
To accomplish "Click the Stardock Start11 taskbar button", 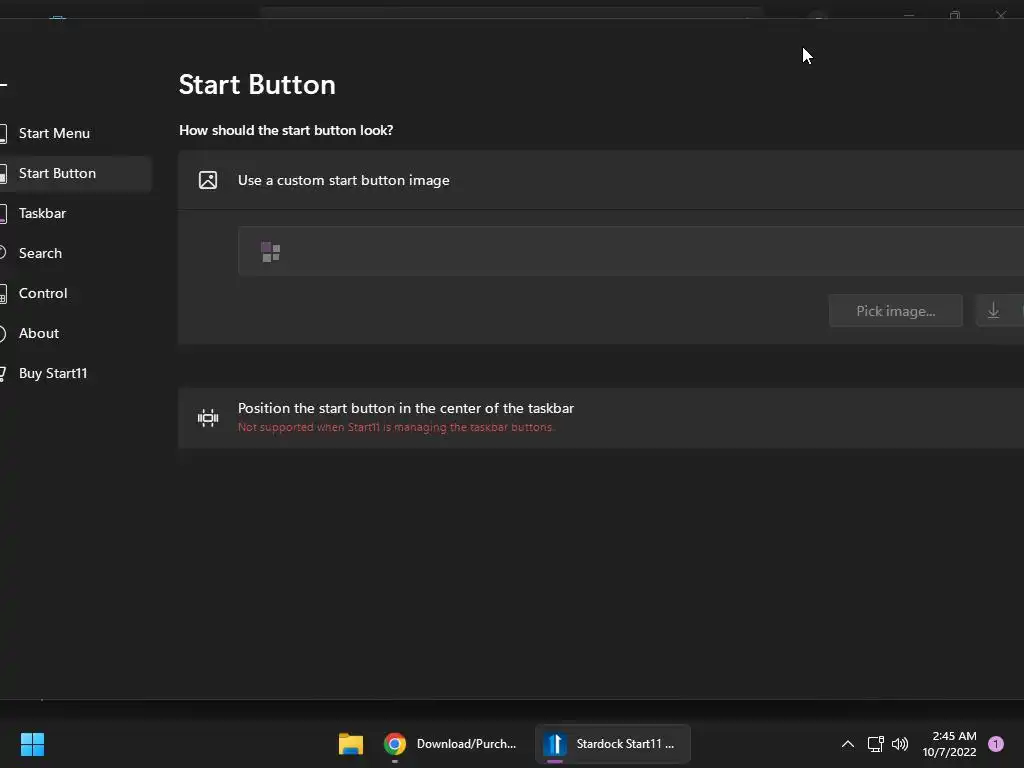I will (613, 744).
